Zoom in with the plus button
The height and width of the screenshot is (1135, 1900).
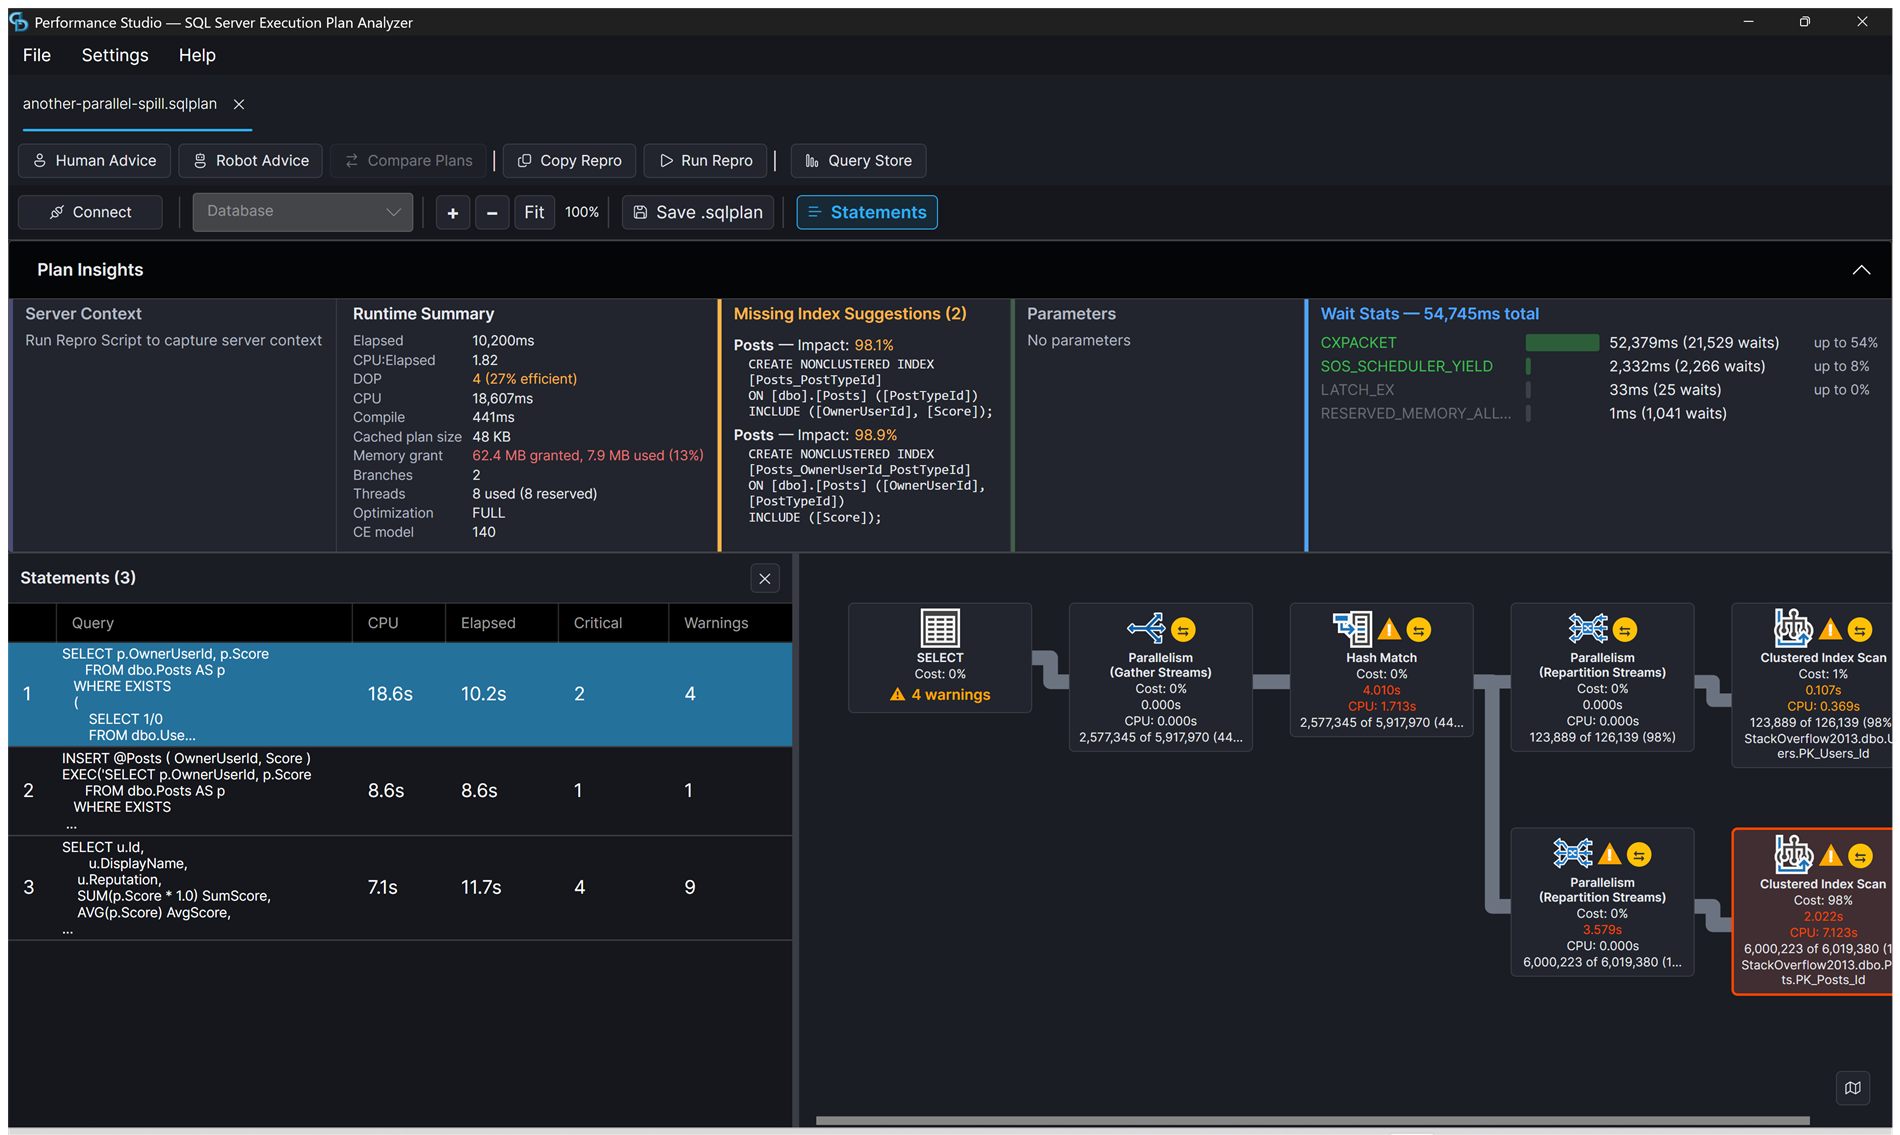[453, 212]
